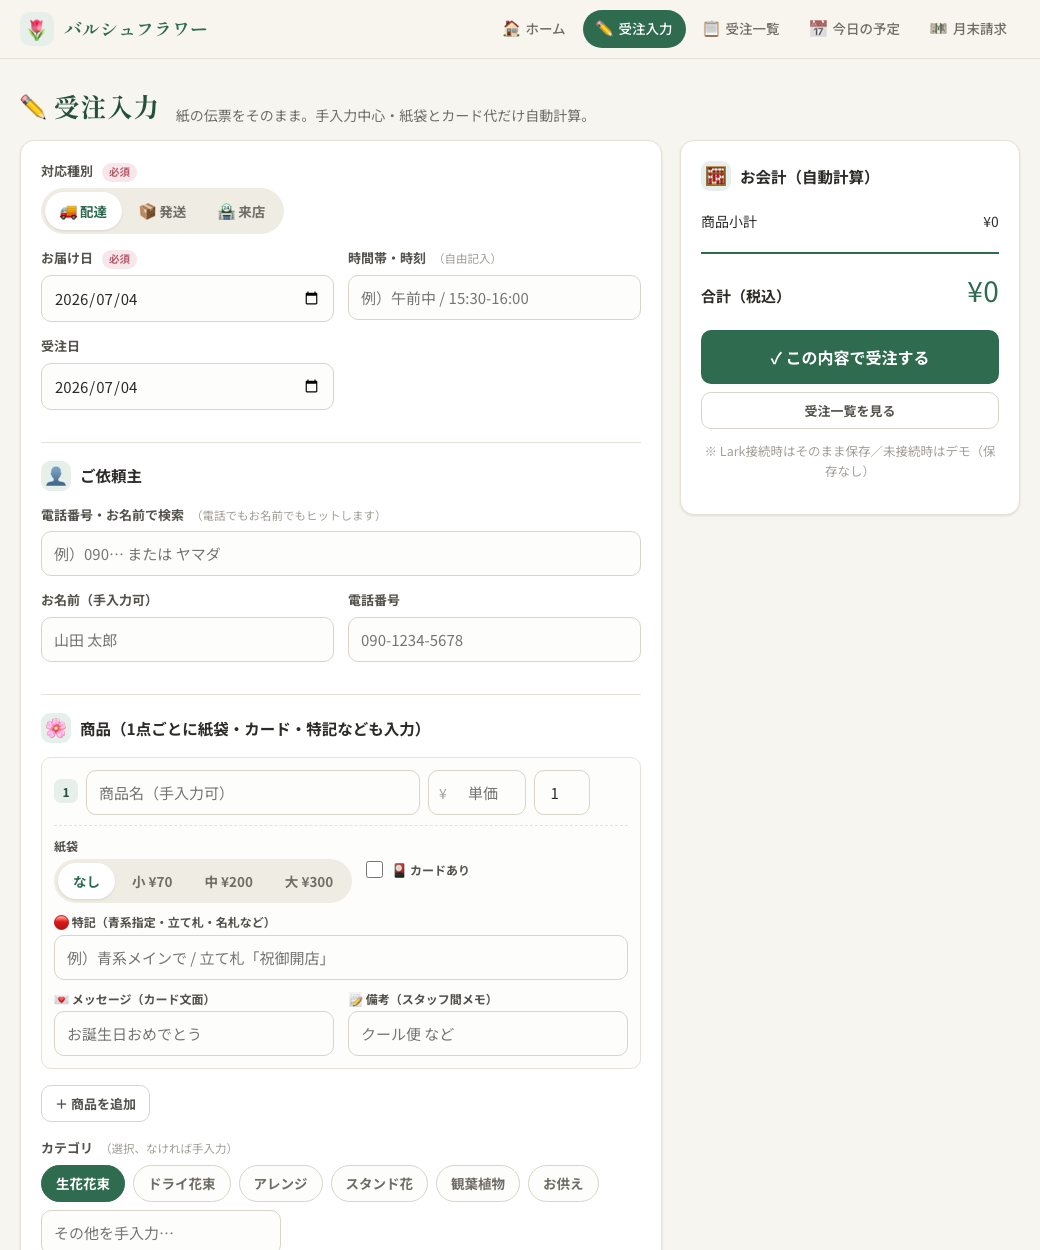Viewport: 1040px width, 1250px height.
Task: Select 配達 handling type
Action: (x=83, y=212)
